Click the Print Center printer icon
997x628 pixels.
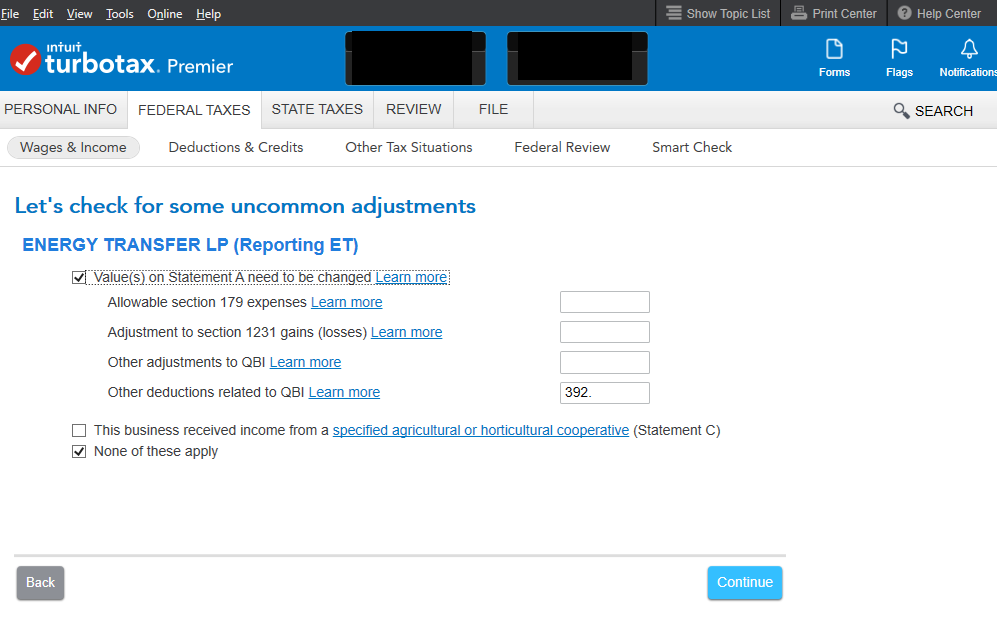[799, 13]
